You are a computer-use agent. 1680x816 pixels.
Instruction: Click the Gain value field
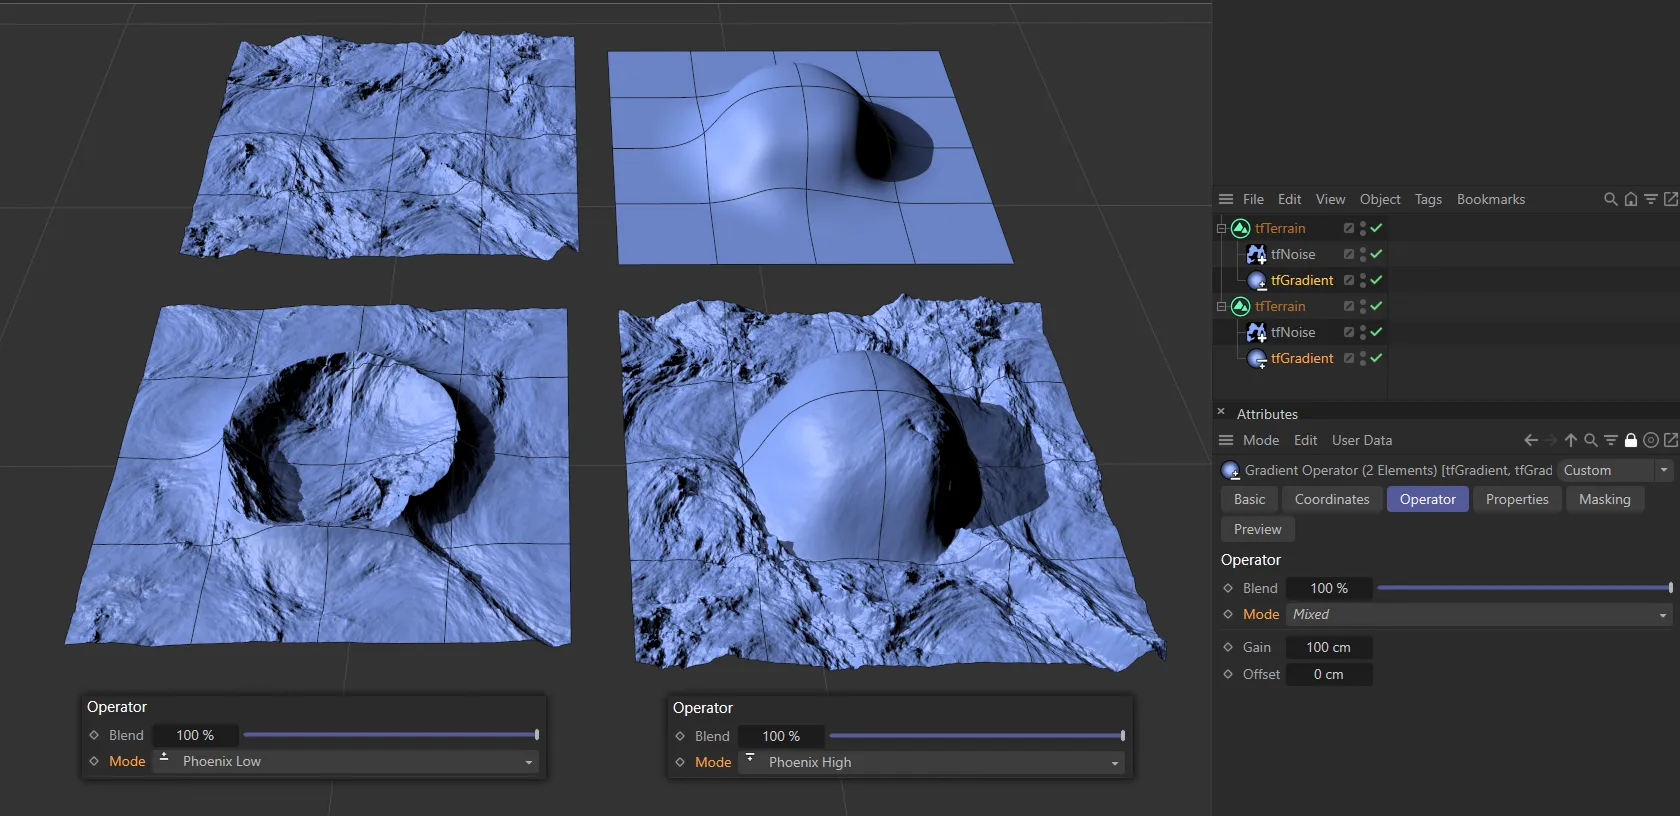[x=1328, y=647]
